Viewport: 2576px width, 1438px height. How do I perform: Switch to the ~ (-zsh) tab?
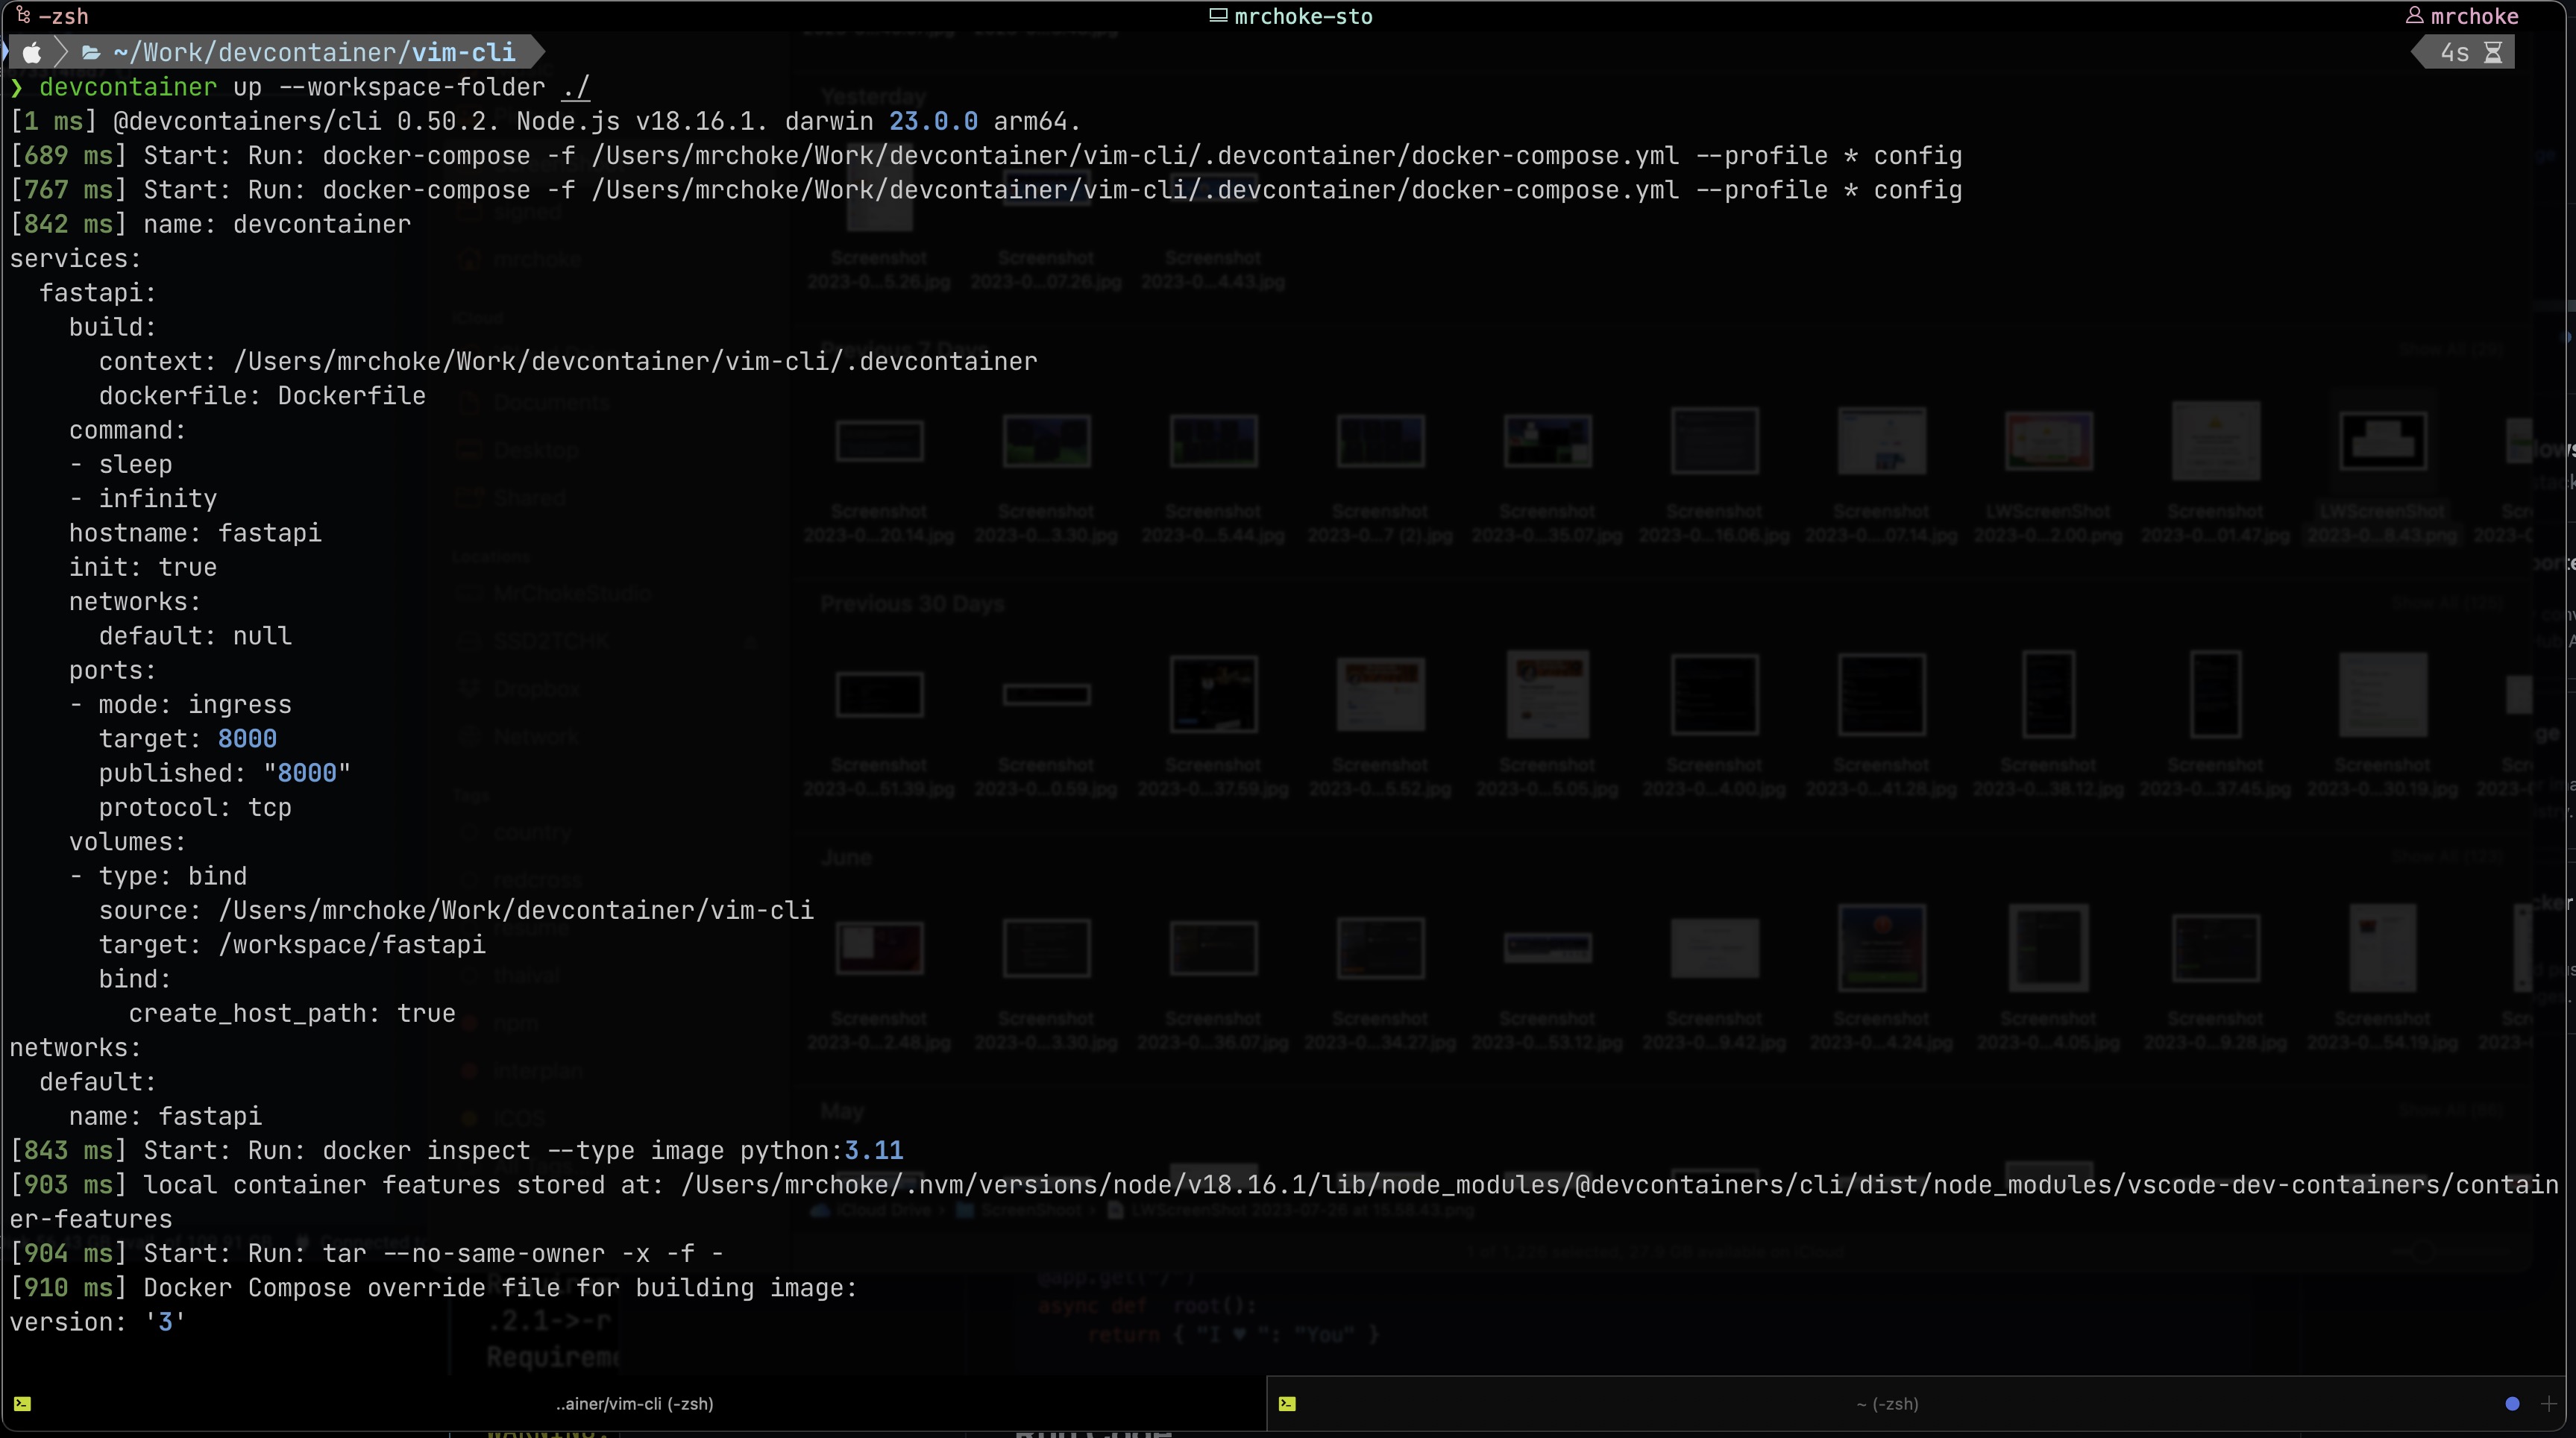1886,1404
